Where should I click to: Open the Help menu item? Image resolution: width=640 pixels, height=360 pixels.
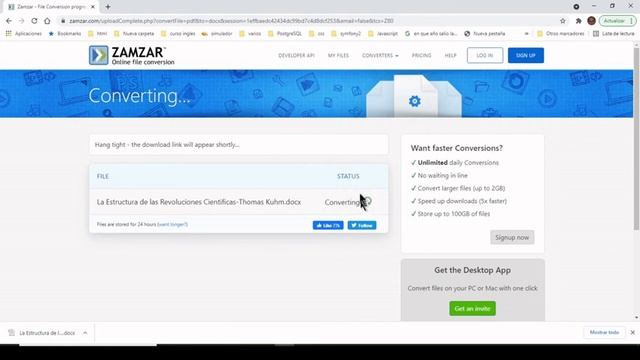tap(451, 56)
